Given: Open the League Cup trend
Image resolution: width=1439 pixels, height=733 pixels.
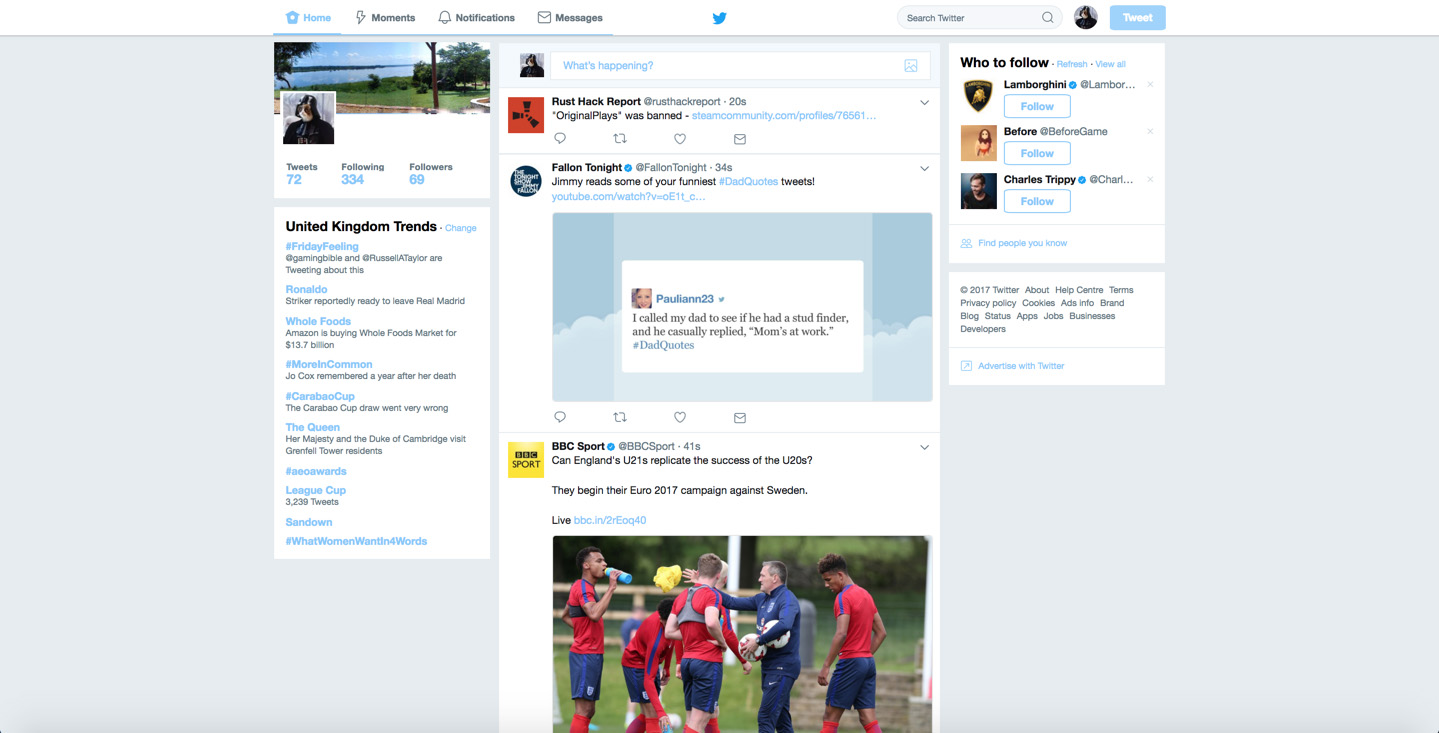Looking at the screenshot, I should [316, 490].
